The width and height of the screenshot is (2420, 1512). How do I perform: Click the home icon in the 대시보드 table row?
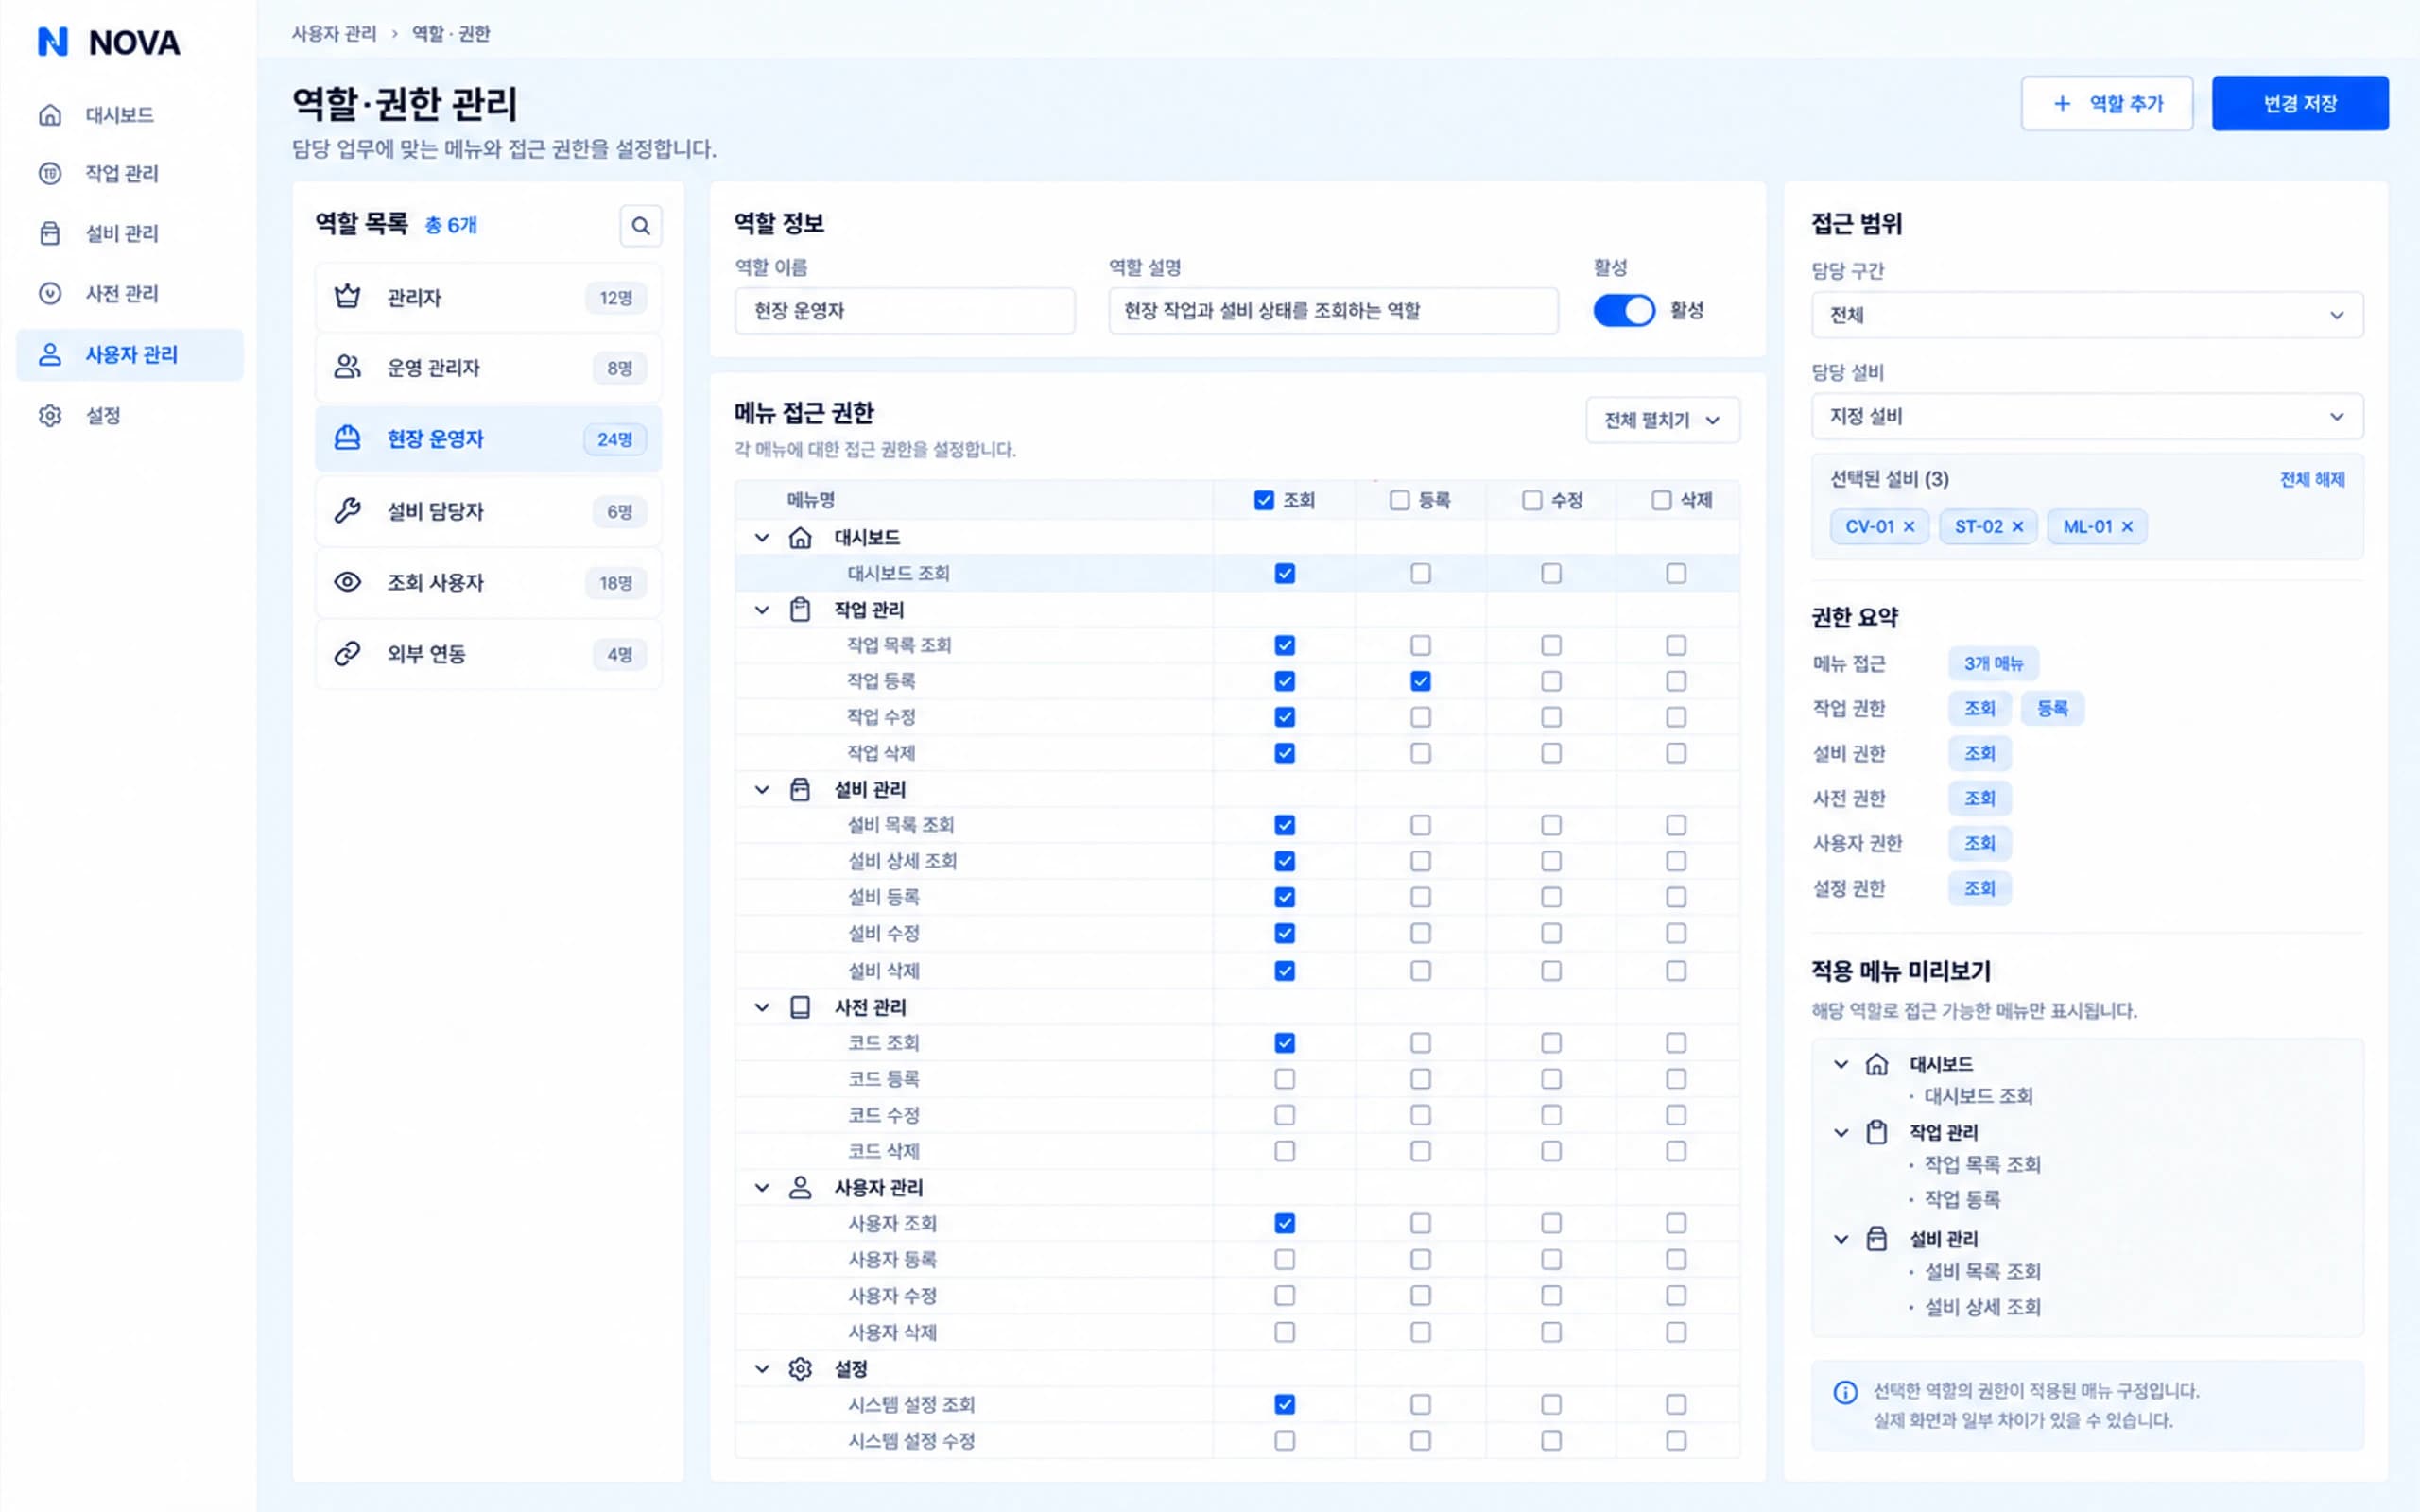[800, 538]
